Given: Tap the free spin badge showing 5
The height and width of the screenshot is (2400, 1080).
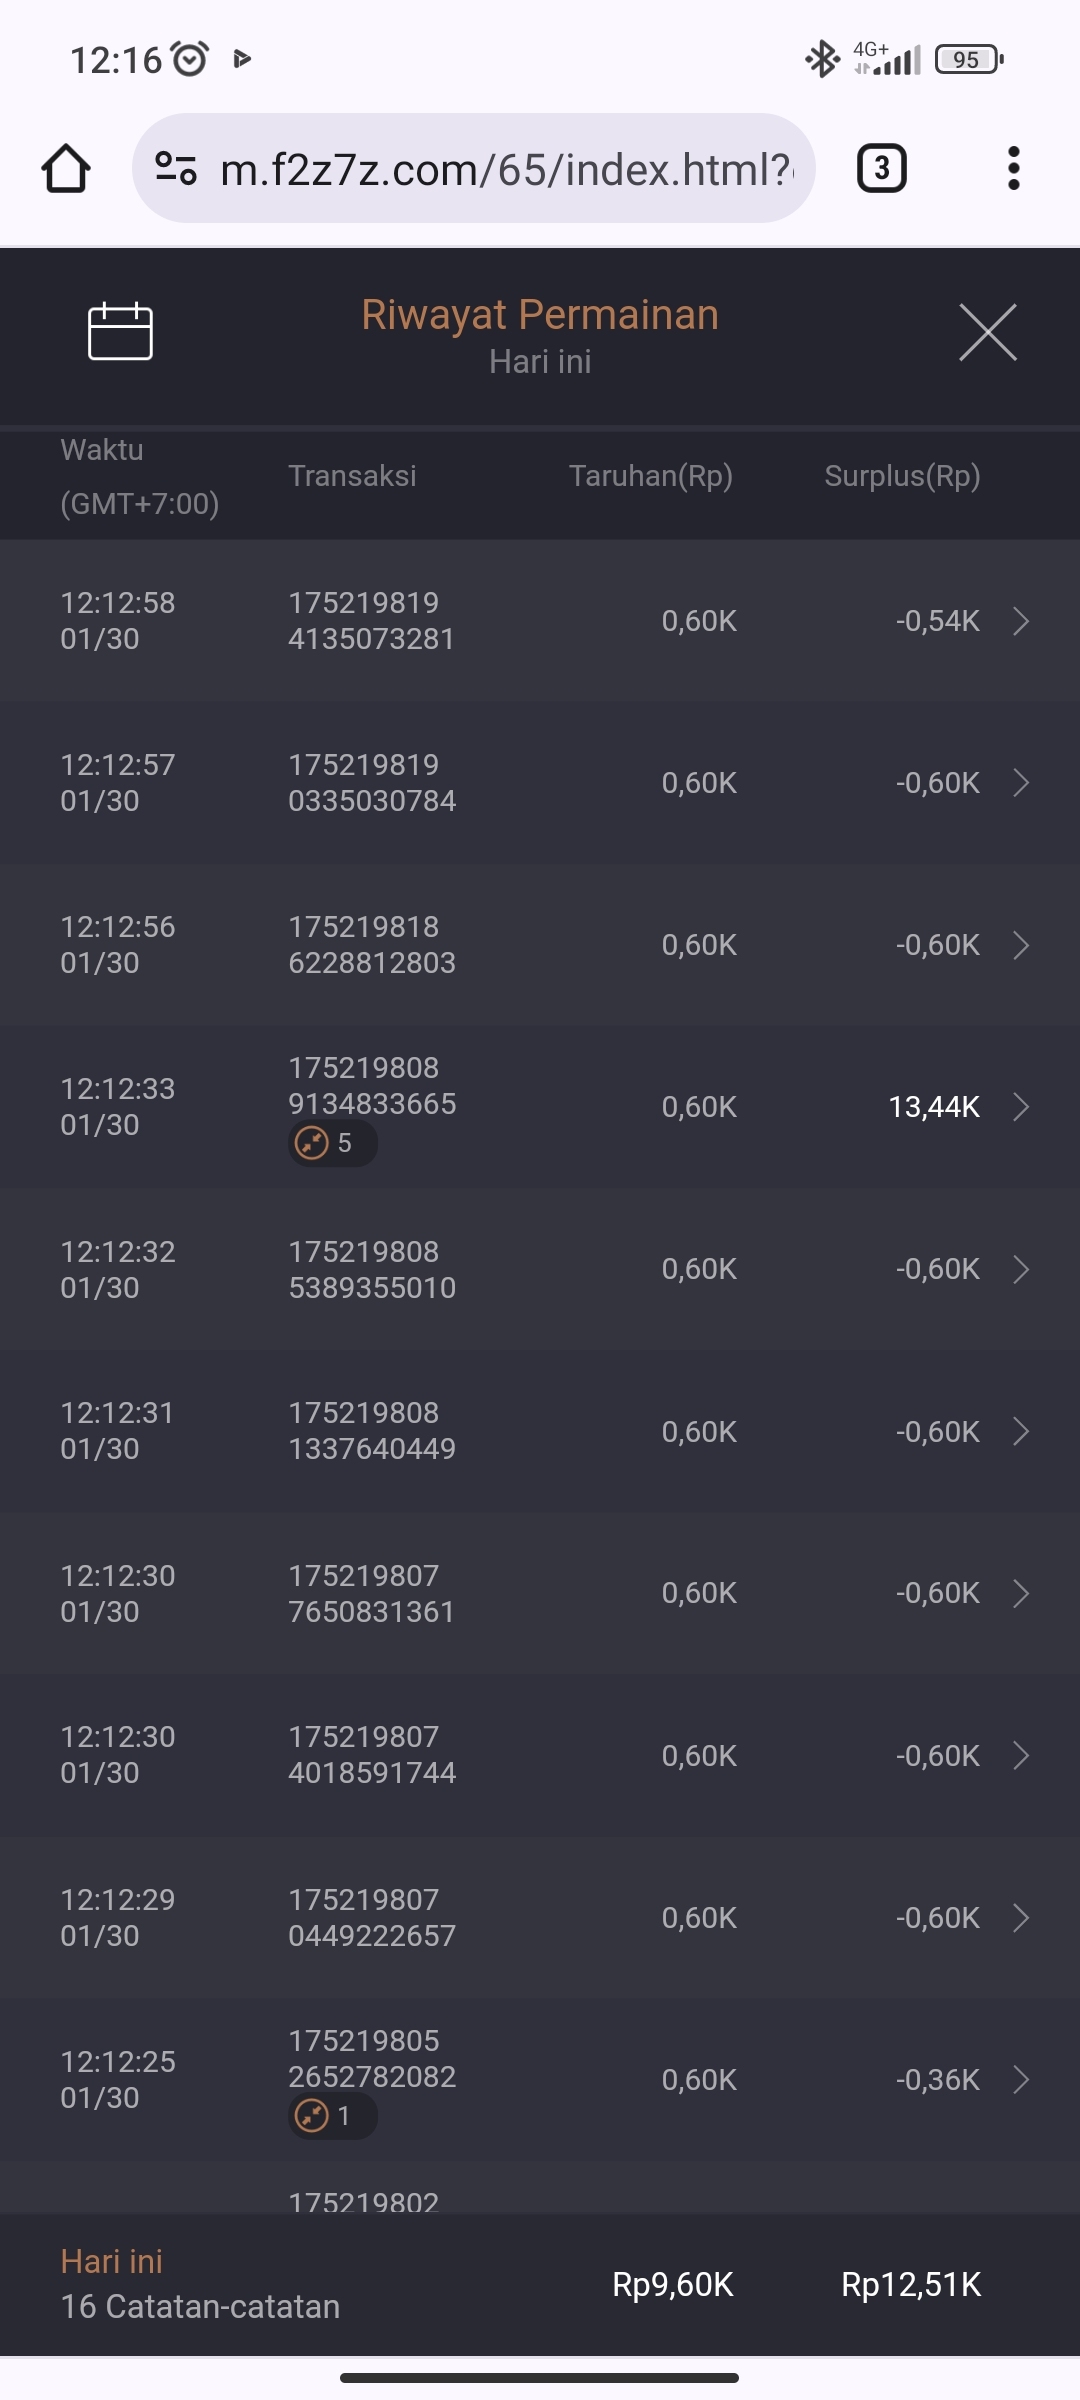Looking at the screenshot, I should (332, 1143).
